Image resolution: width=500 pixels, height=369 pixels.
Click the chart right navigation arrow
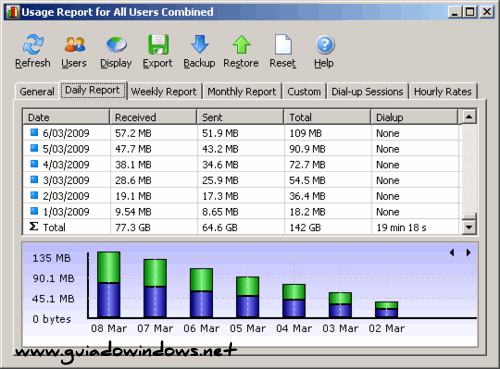pos(468,252)
